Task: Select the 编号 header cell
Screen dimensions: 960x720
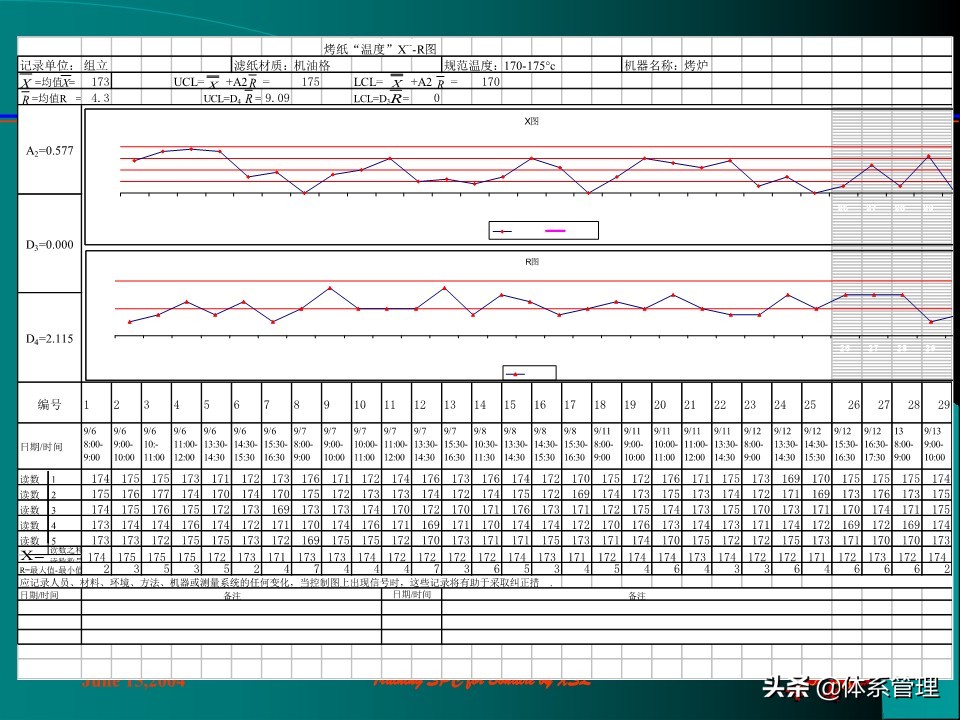Action: [50, 405]
